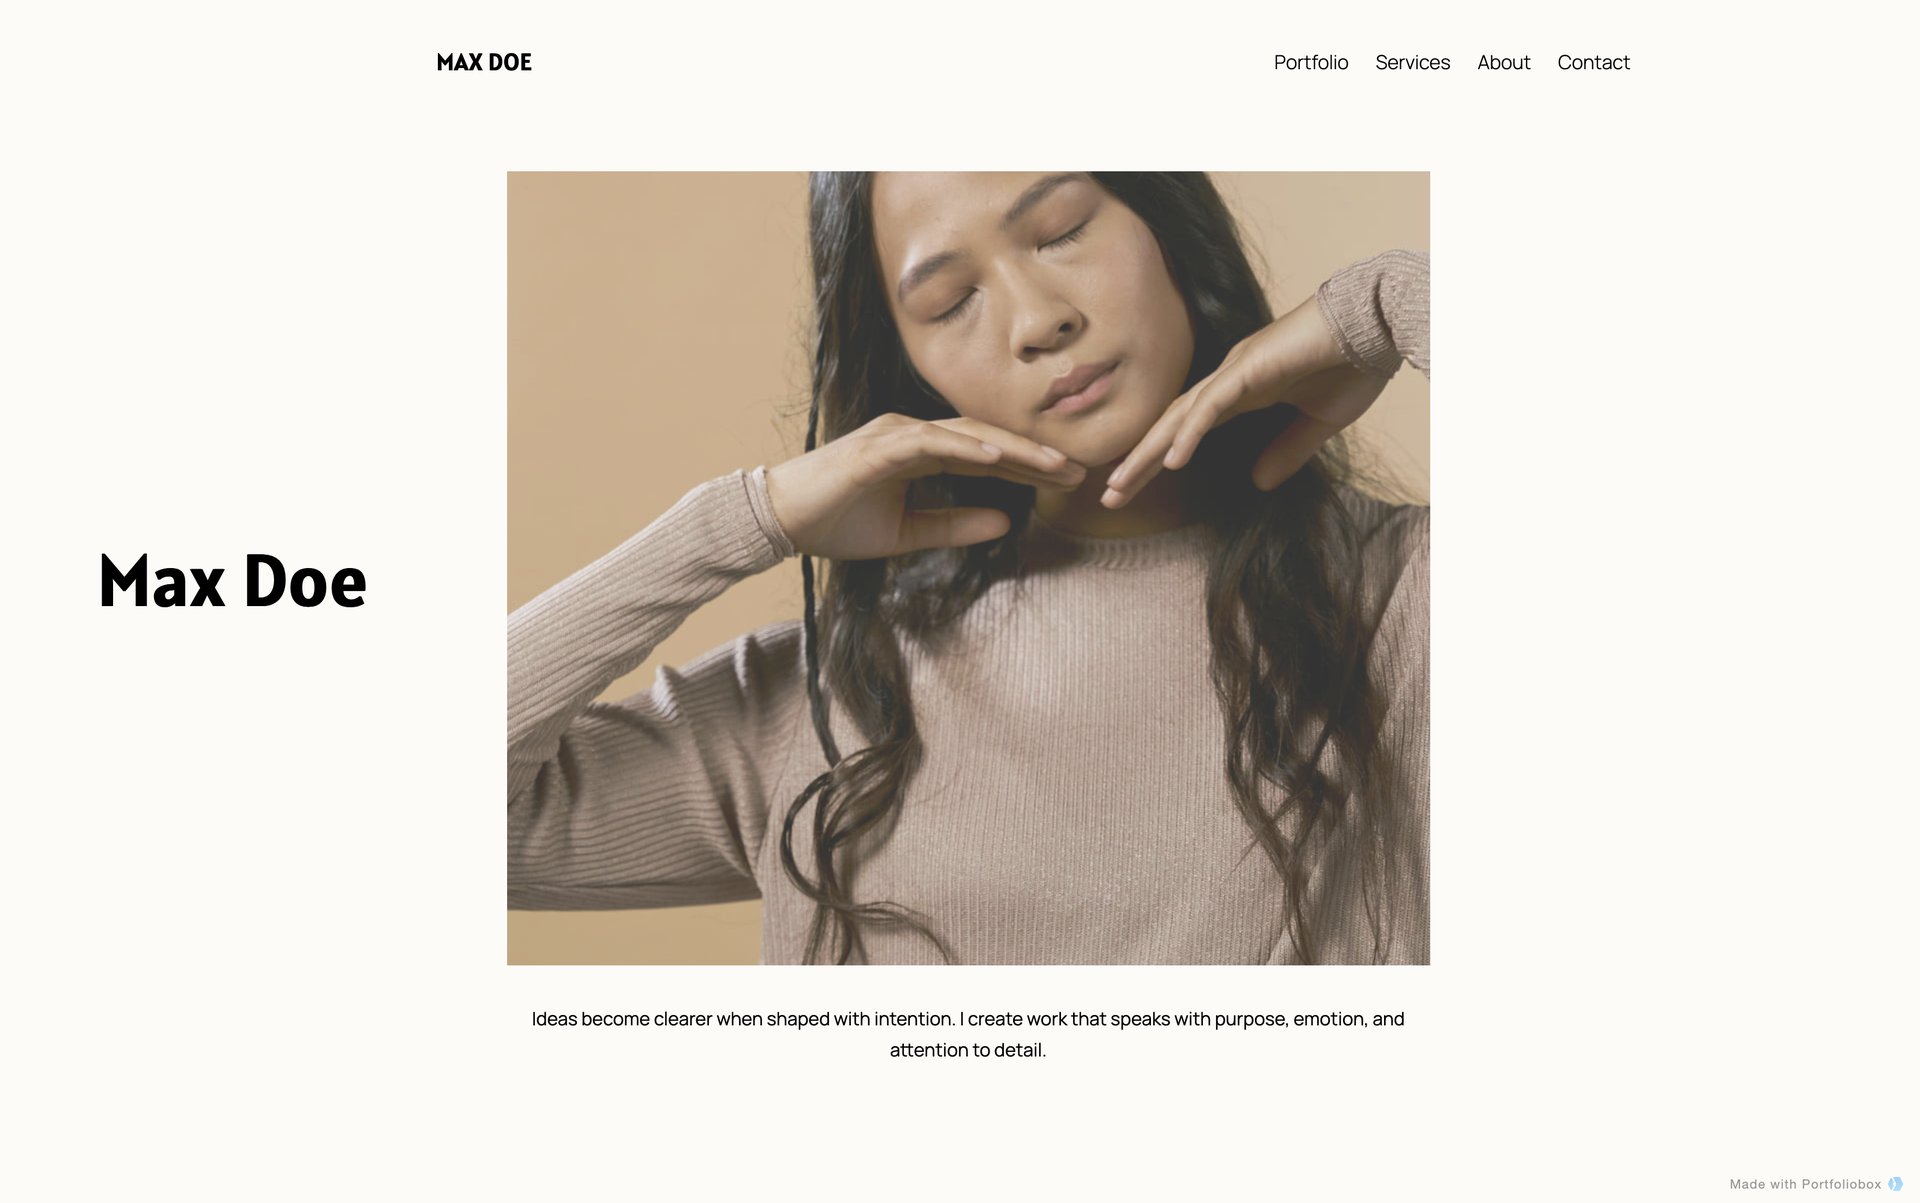Click the Portfoliobox logo icon in footer
Image resolution: width=1920 pixels, height=1203 pixels.
(1895, 1184)
